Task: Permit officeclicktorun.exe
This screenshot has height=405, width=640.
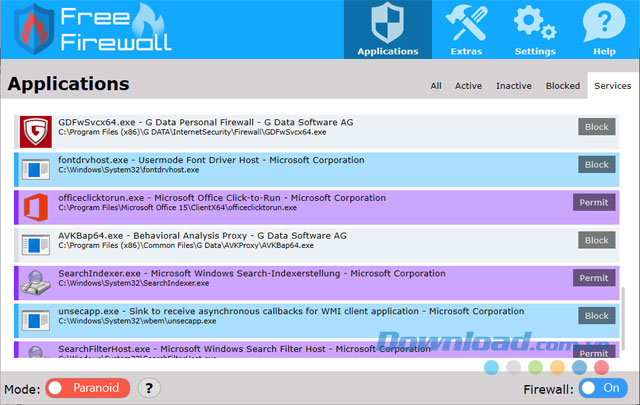Action: click(x=594, y=202)
